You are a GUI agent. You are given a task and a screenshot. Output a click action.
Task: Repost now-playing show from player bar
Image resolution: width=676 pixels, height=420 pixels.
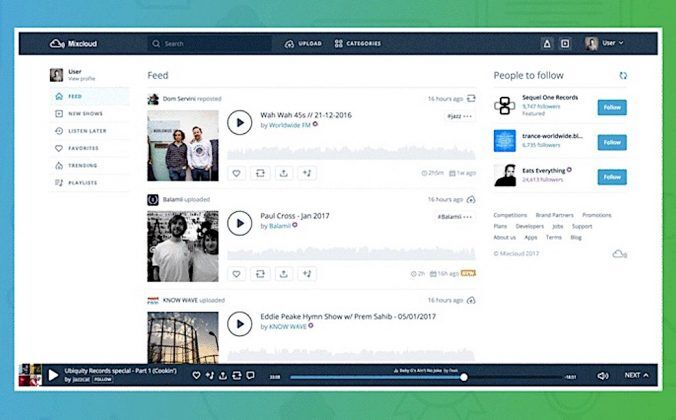pyautogui.click(x=237, y=375)
